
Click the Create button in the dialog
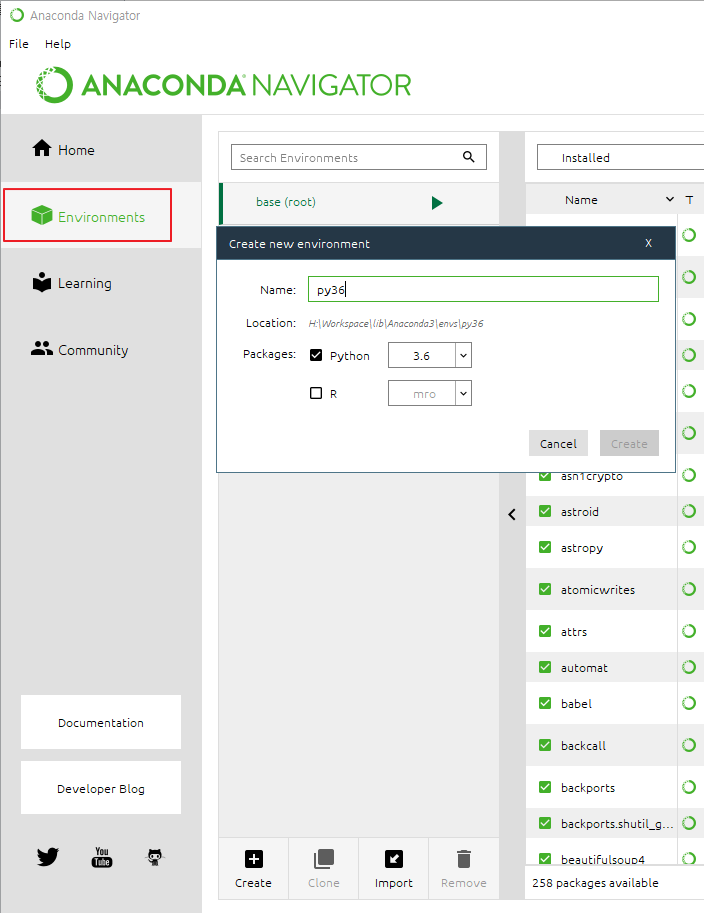[629, 443]
